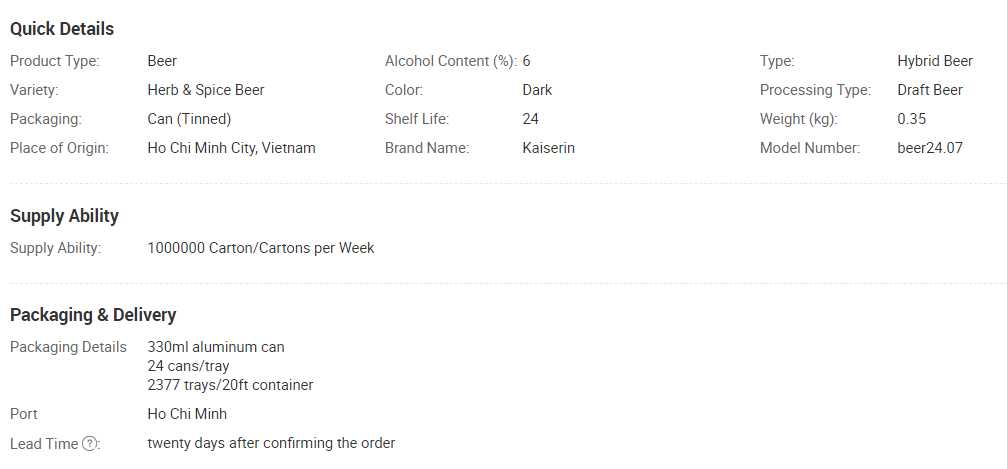Screen dimensions: 1007x469
Task: Click the 1000000 Carton/Cartons per Week text
Action: point(260,248)
